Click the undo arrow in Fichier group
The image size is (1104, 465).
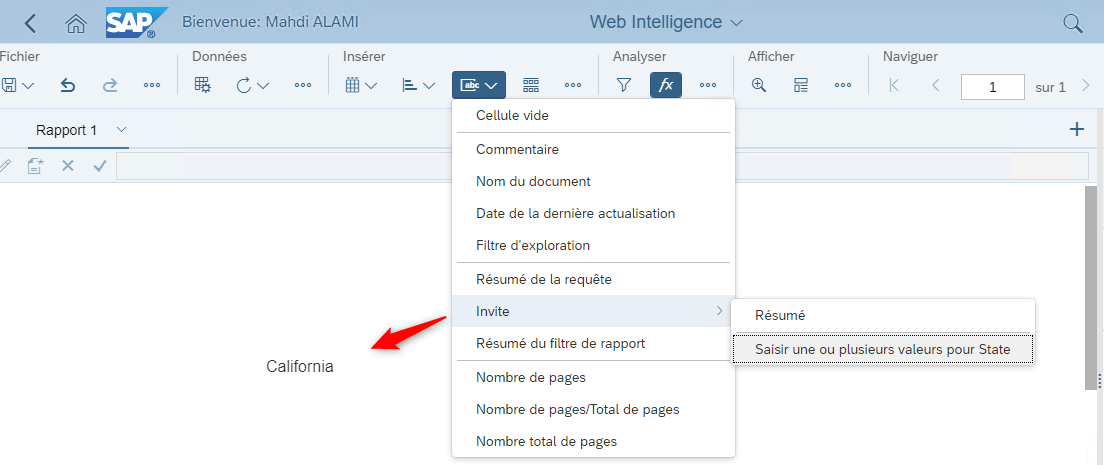tap(68, 85)
